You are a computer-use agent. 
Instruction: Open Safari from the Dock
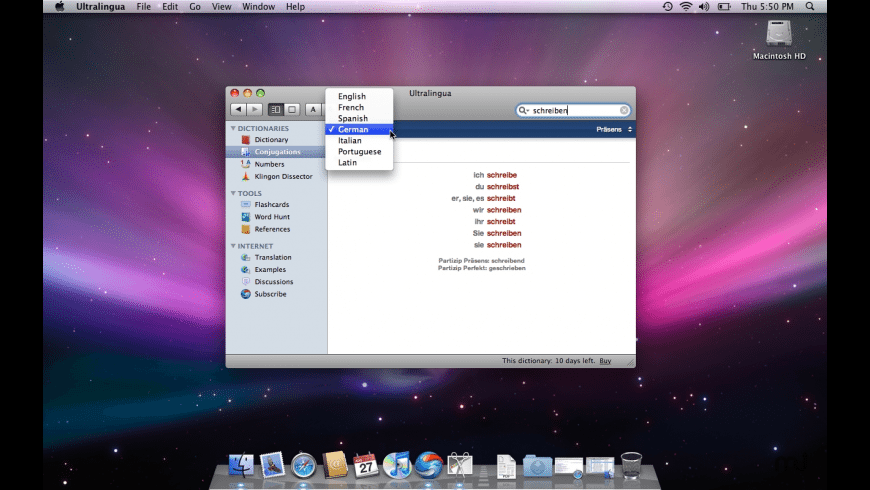pyautogui.click(x=304, y=465)
